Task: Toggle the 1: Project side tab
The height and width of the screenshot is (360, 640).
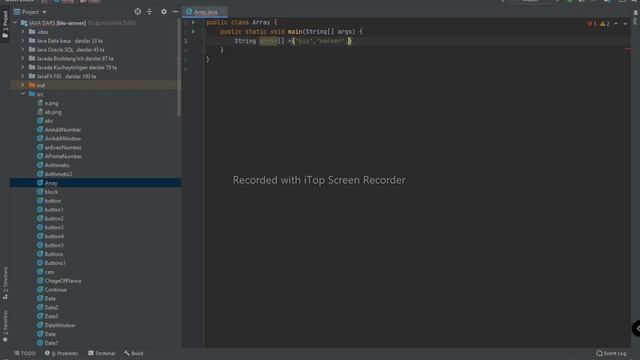Action: [5, 24]
